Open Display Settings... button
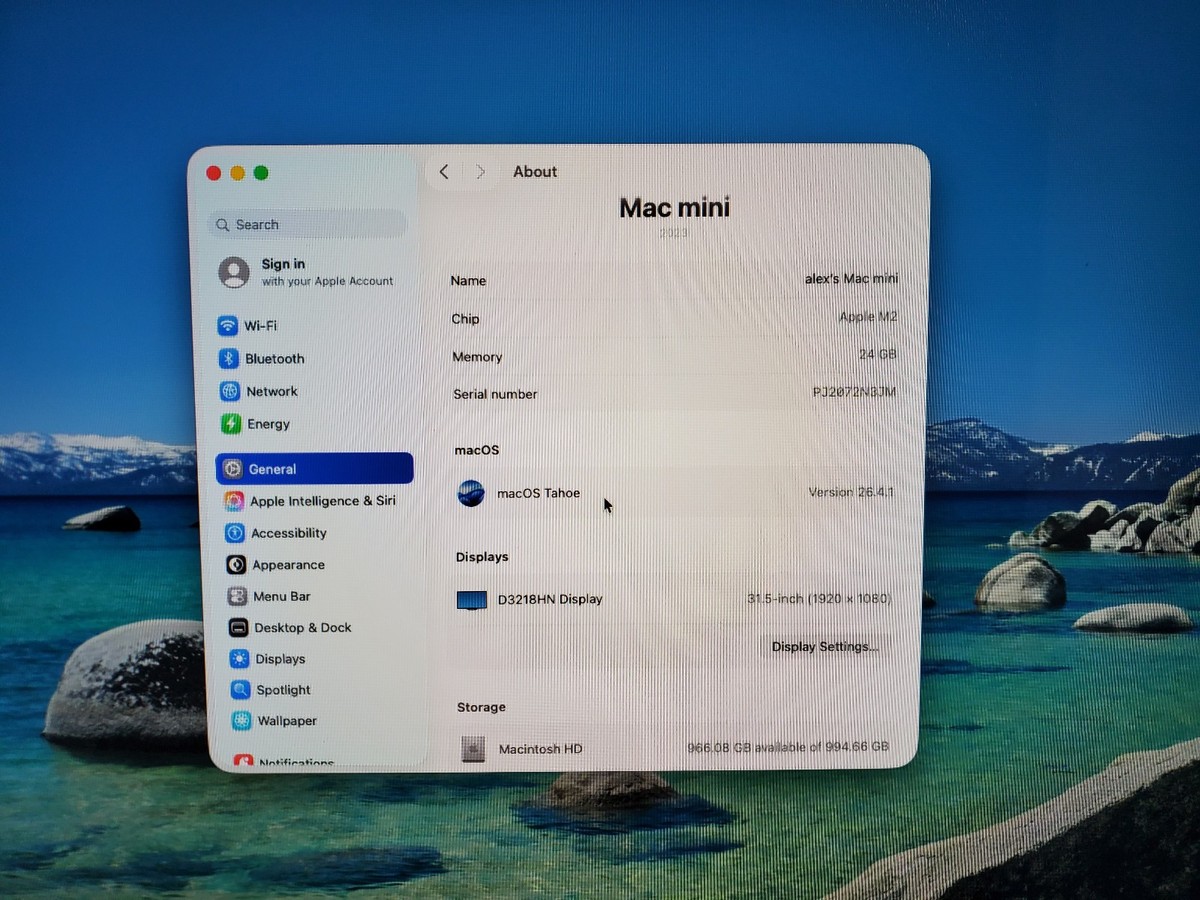Viewport: 1200px width, 900px height. tap(825, 647)
